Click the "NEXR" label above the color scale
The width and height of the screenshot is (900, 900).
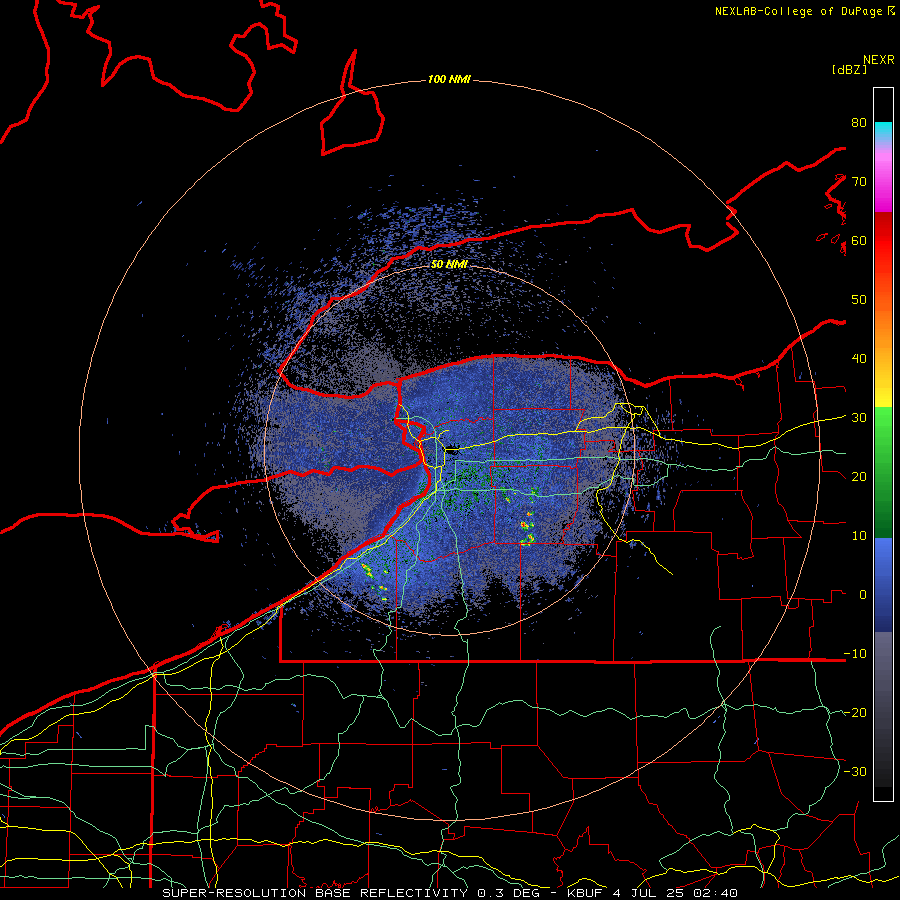click(879, 60)
